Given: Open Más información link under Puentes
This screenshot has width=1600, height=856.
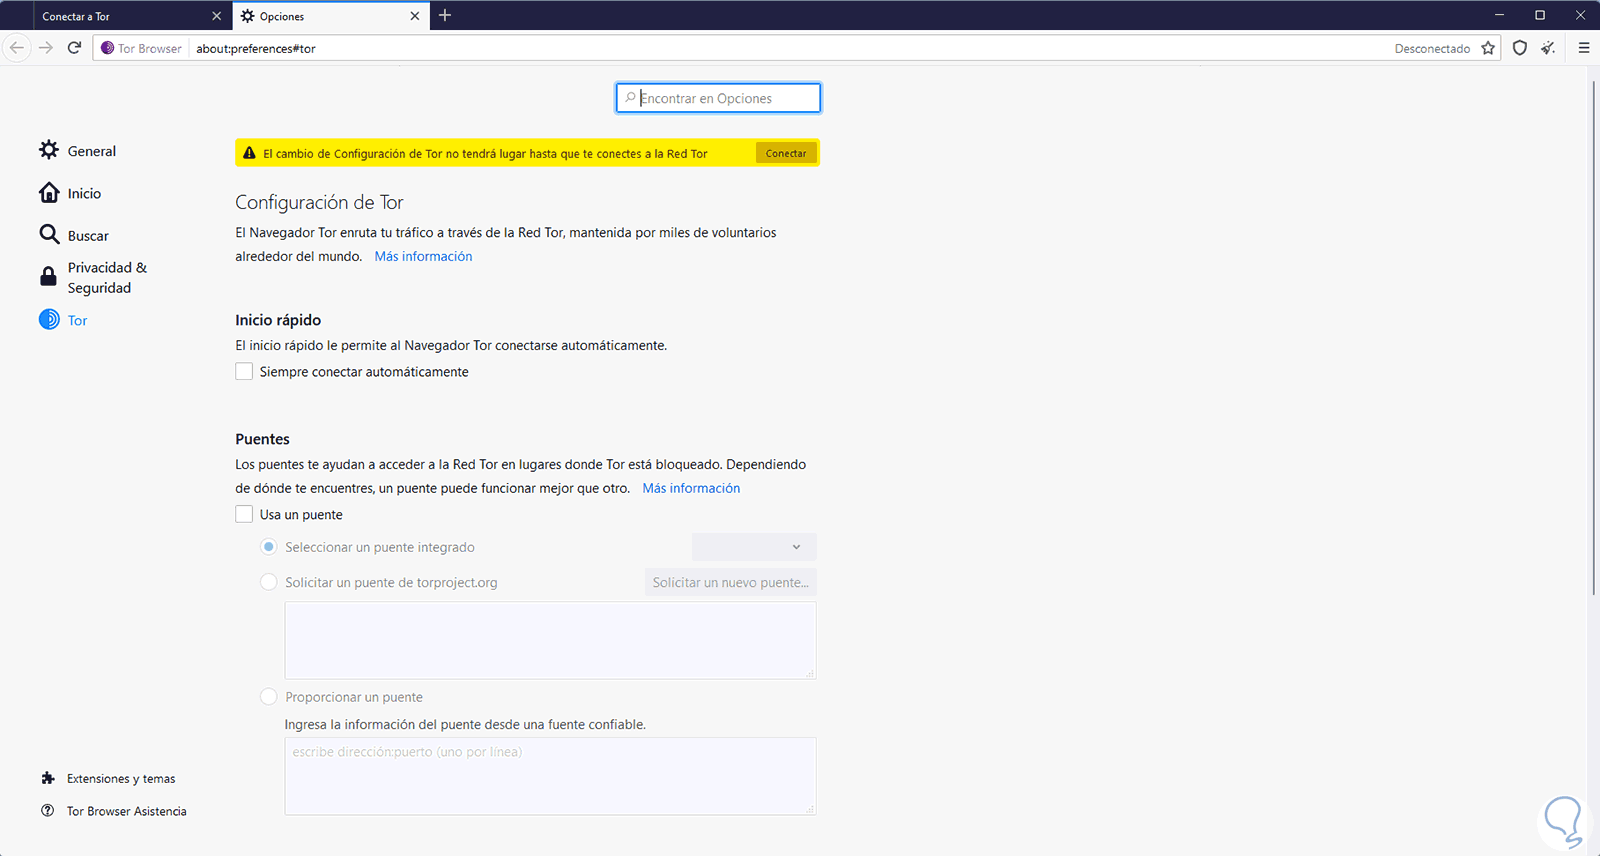Looking at the screenshot, I should click(691, 488).
